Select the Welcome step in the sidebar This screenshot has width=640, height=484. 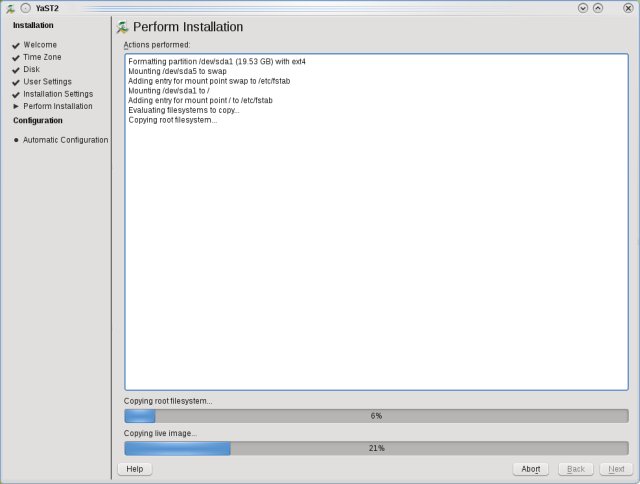pyautogui.click(x=40, y=45)
